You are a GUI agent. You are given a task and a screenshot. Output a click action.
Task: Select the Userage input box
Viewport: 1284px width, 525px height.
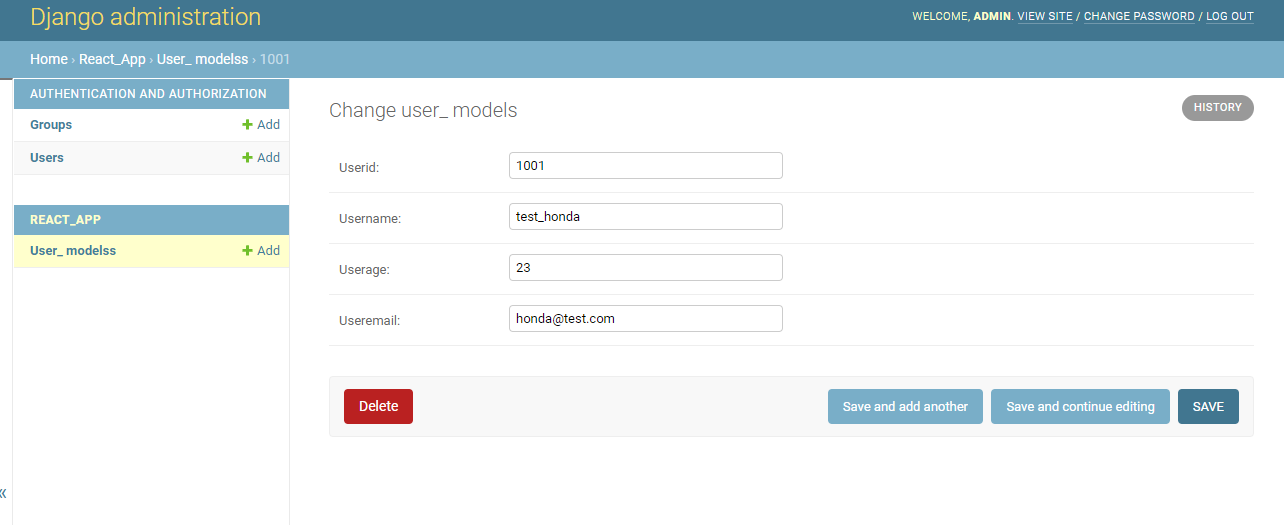[645, 268]
